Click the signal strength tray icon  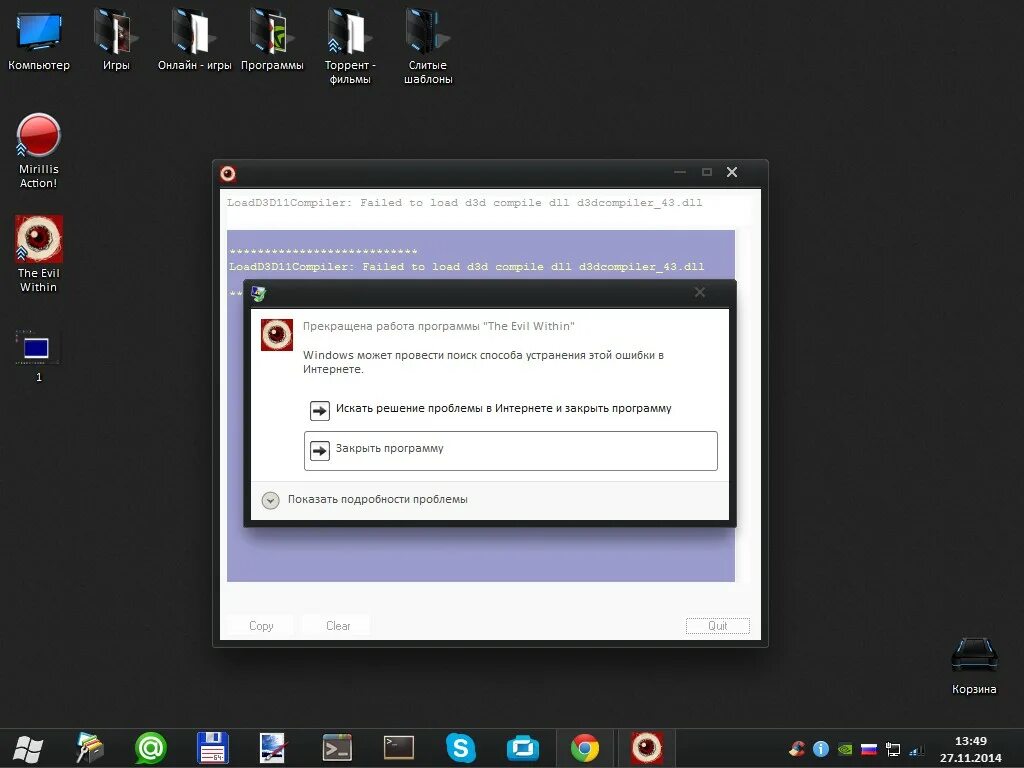pos(917,750)
